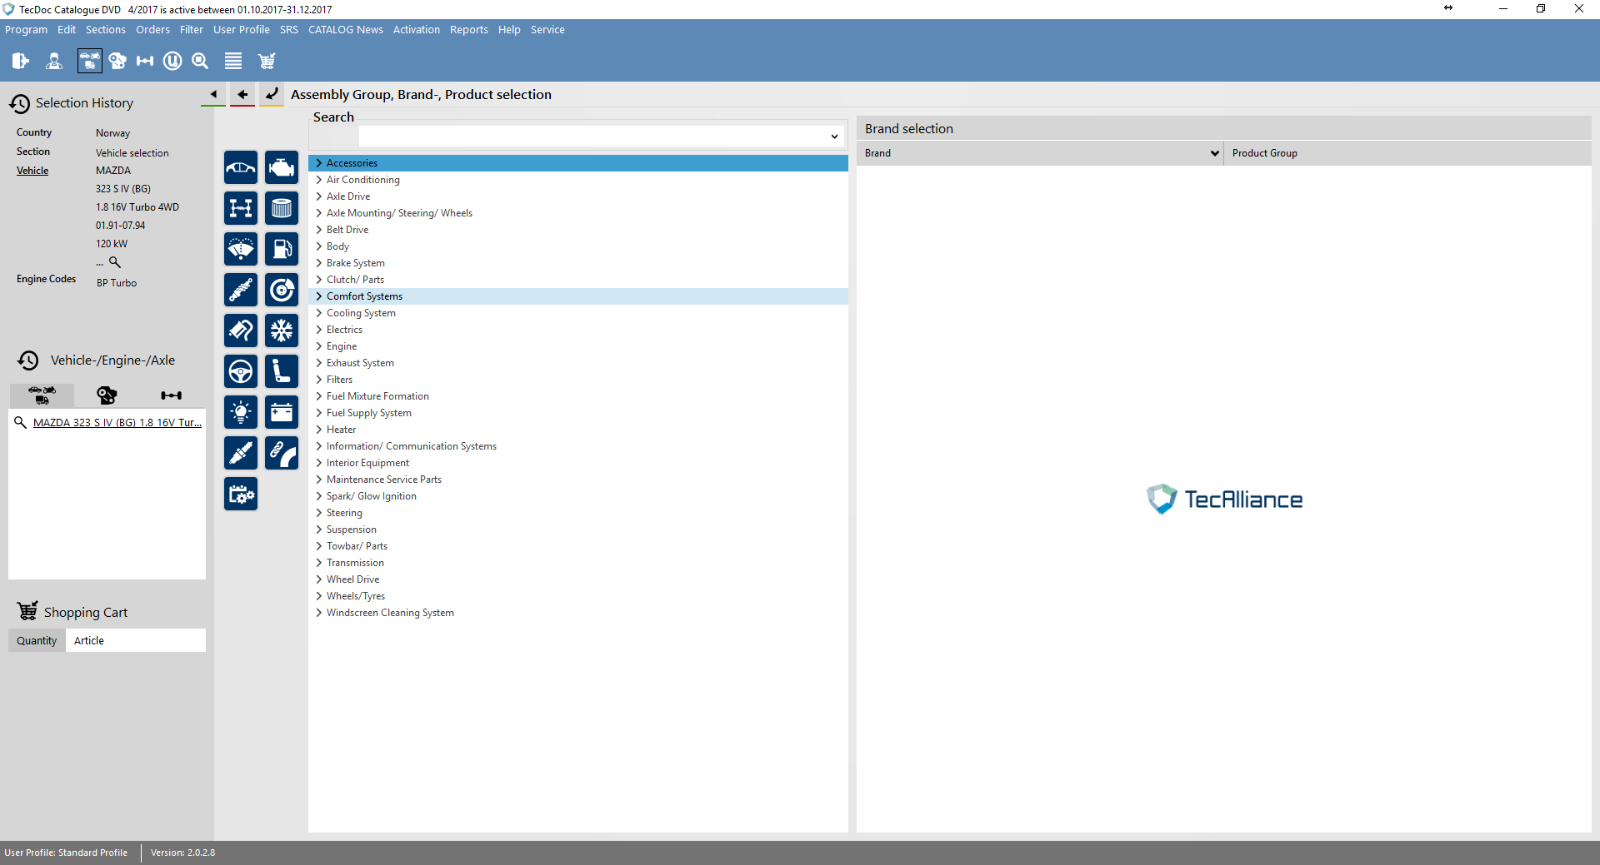Open the Reports menu
Image resolution: width=1600 pixels, height=865 pixels.
coord(468,30)
